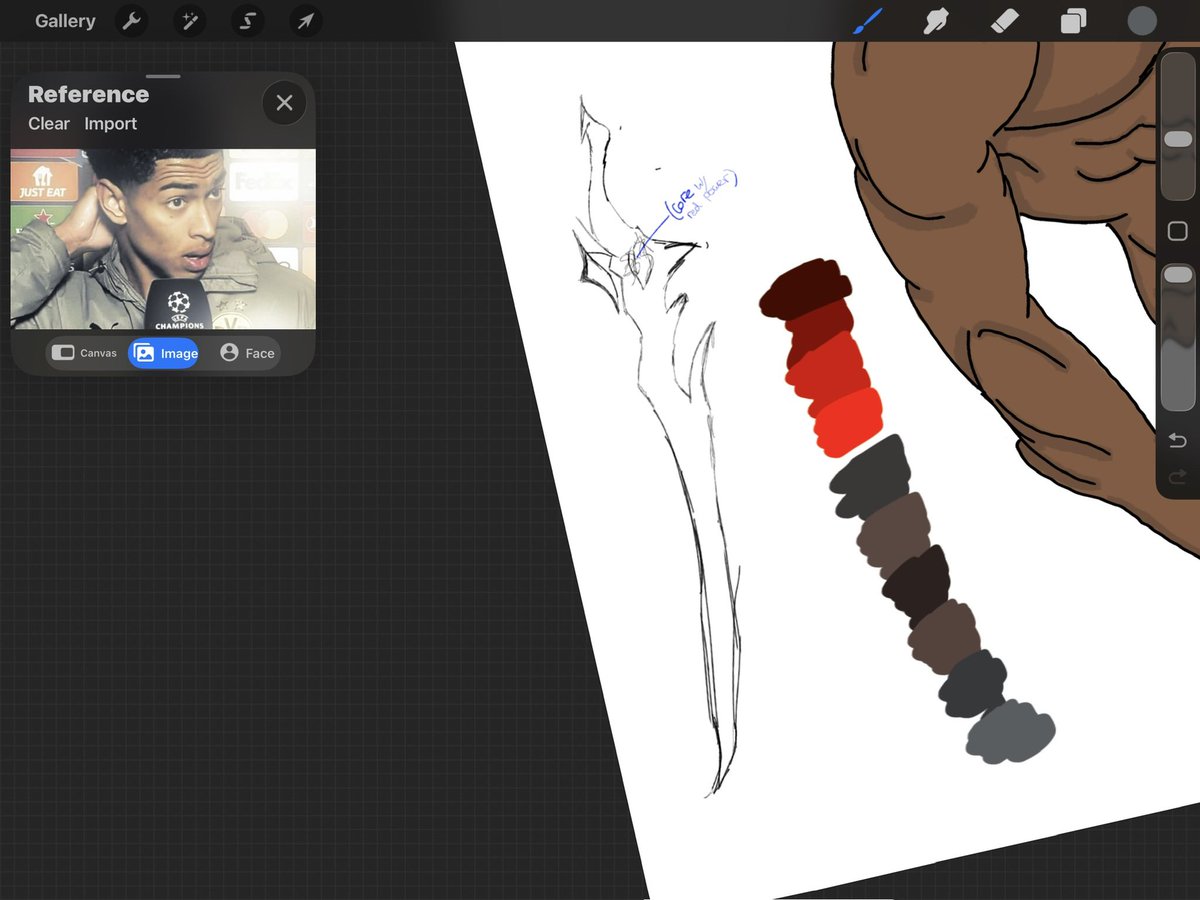Activate the Selection tool
The image size is (1200, 900).
tap(247, 21)
